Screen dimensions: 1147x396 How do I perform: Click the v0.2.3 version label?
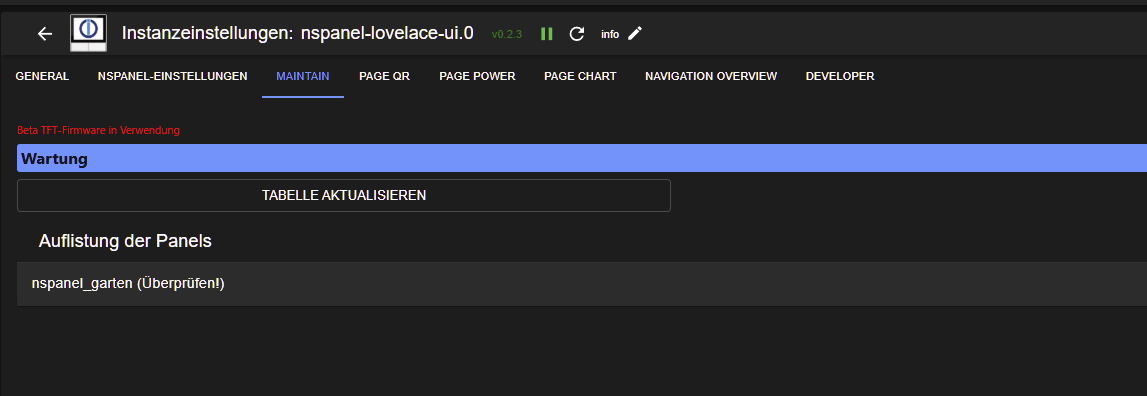(x=506, y=34)
